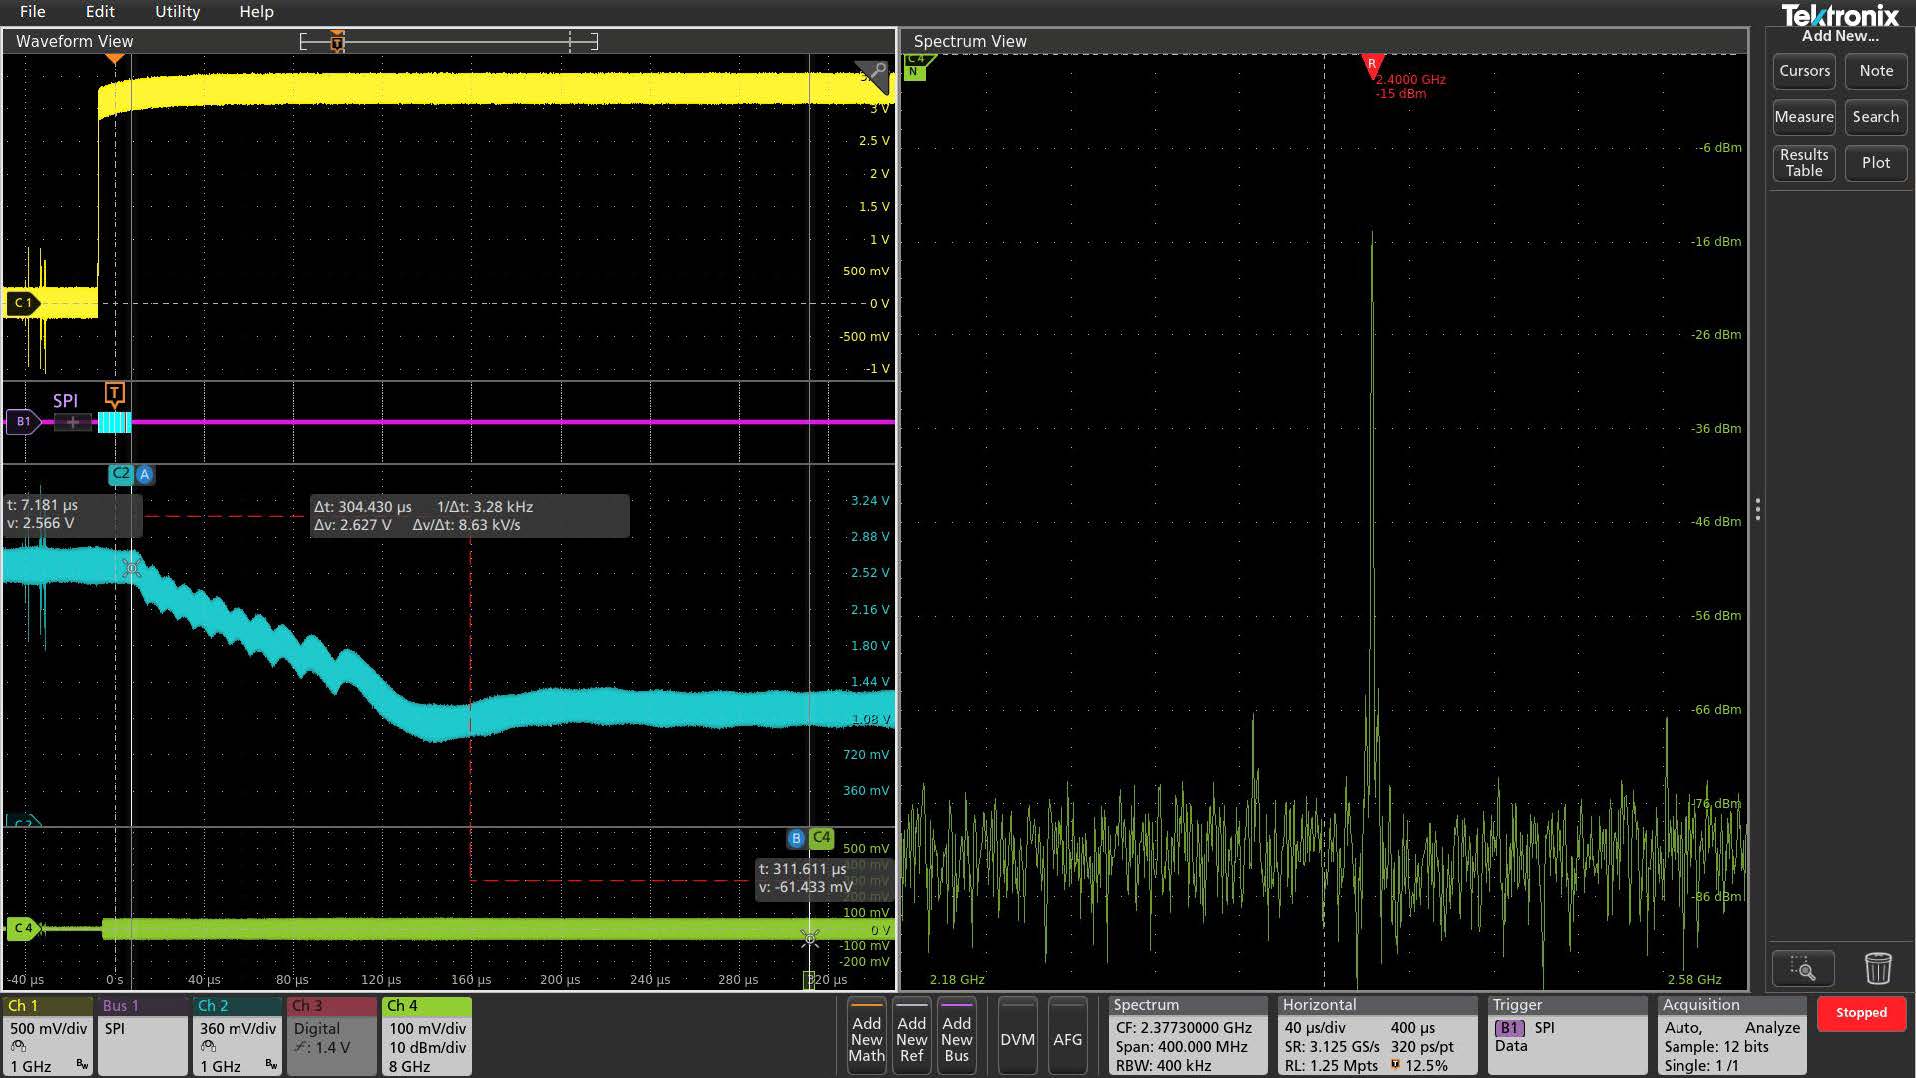Image resolution: width=1916 pixels, height=1078 pixels.
Task: Open the Edit menu
Action: tap(100, 12)
